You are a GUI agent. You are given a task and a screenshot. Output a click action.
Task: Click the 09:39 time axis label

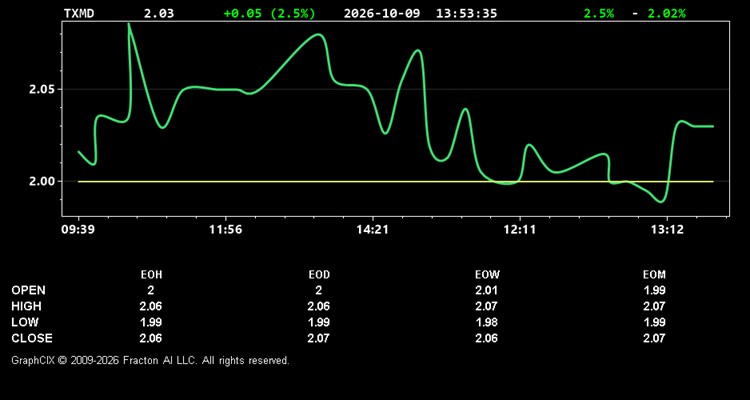(78, 230)
